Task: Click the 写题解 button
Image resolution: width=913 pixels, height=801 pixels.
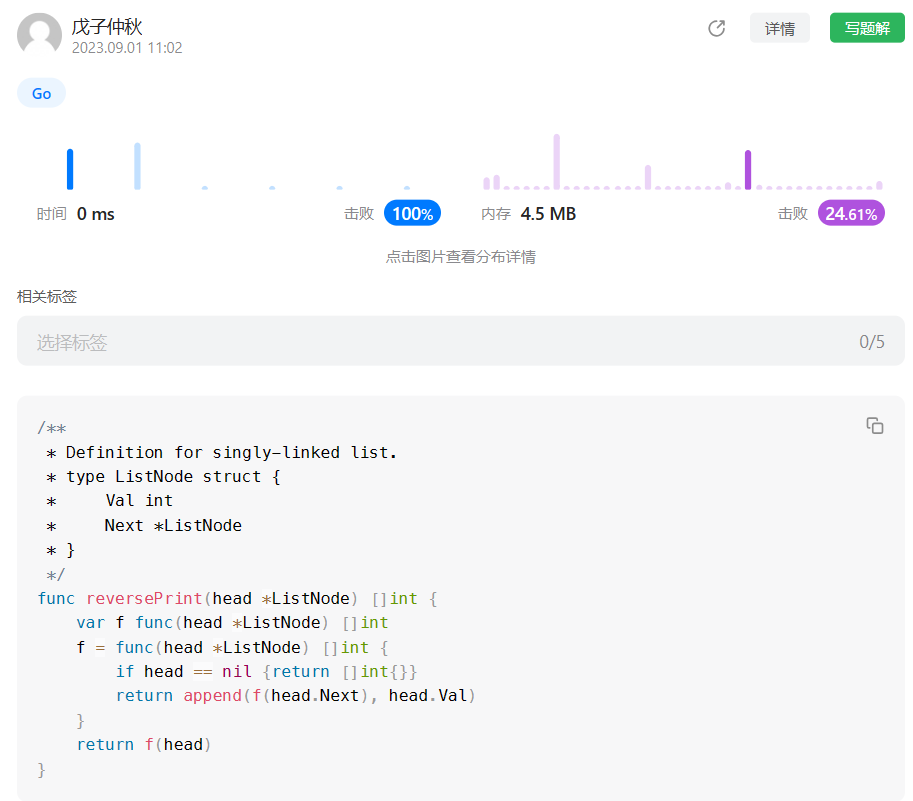Action: click(866, 28)
